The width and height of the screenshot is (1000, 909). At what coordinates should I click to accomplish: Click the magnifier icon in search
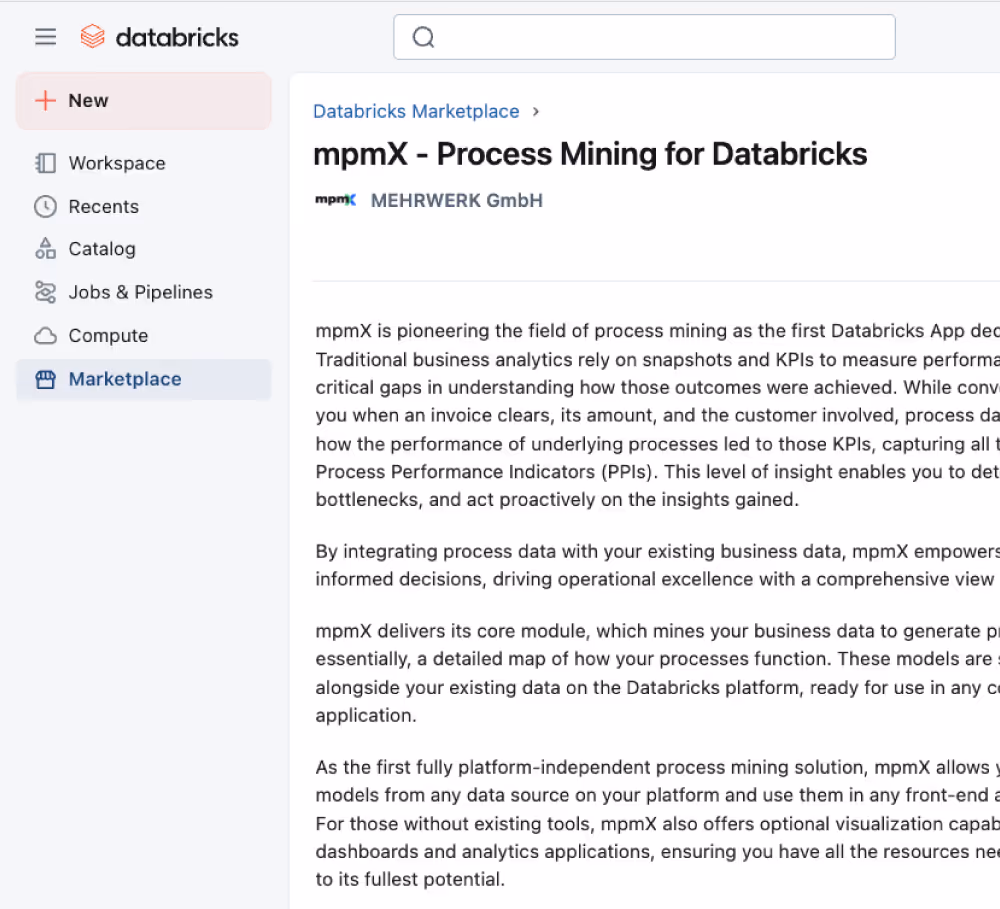pos(423,38)
